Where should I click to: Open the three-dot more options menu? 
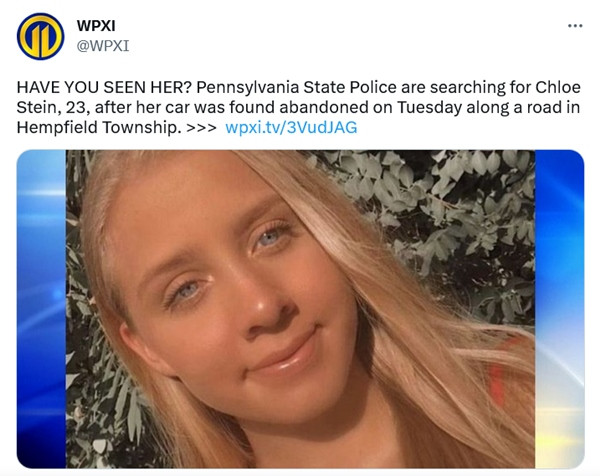575,26
